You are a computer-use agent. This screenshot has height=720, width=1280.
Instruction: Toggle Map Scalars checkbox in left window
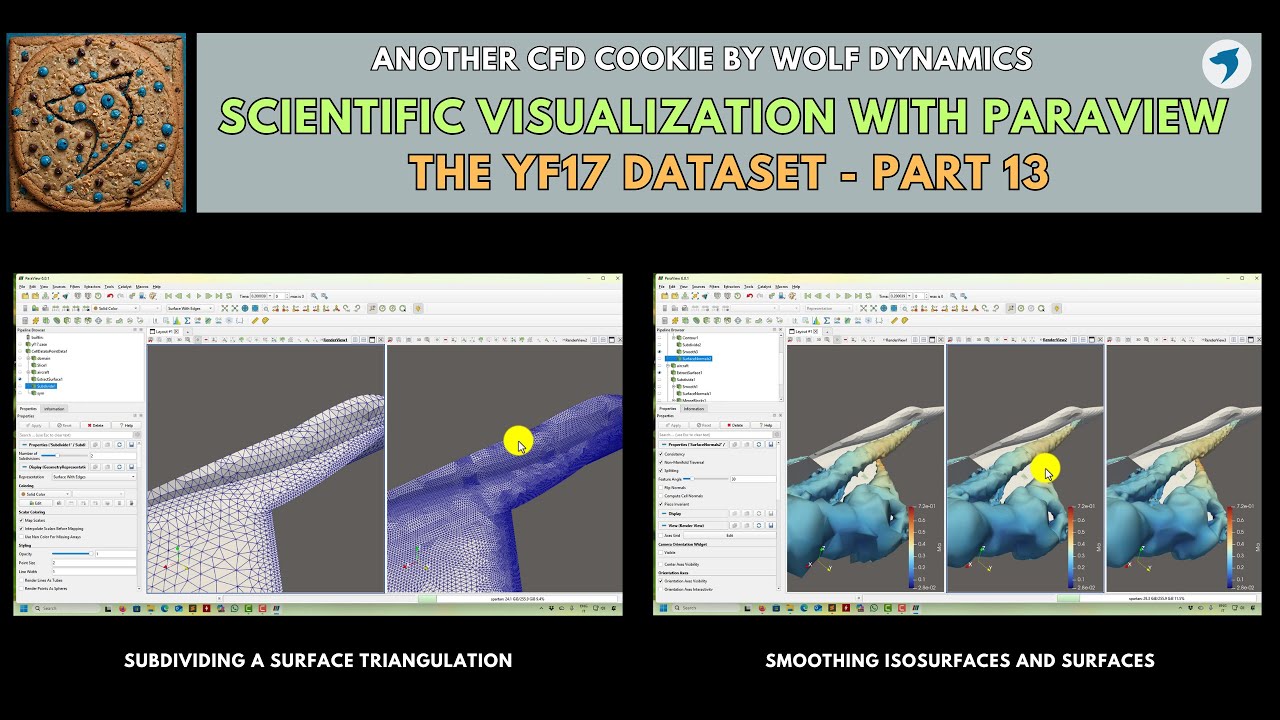[x=21, y=520]
